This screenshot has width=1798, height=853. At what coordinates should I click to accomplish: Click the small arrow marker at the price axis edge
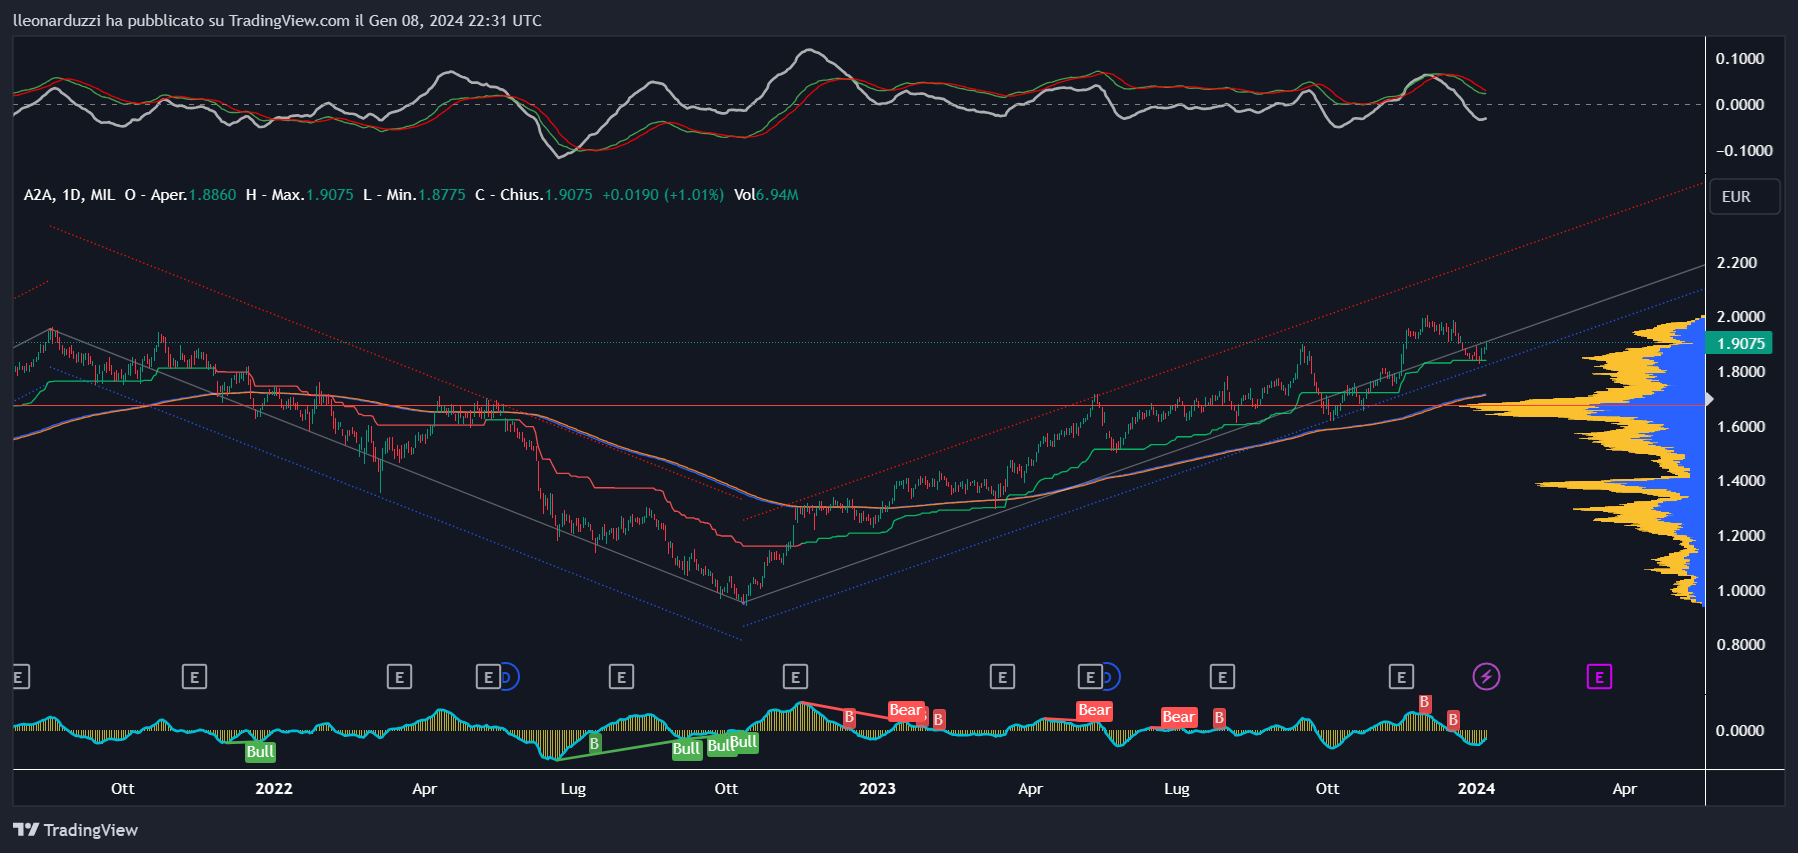[1709, 399]
